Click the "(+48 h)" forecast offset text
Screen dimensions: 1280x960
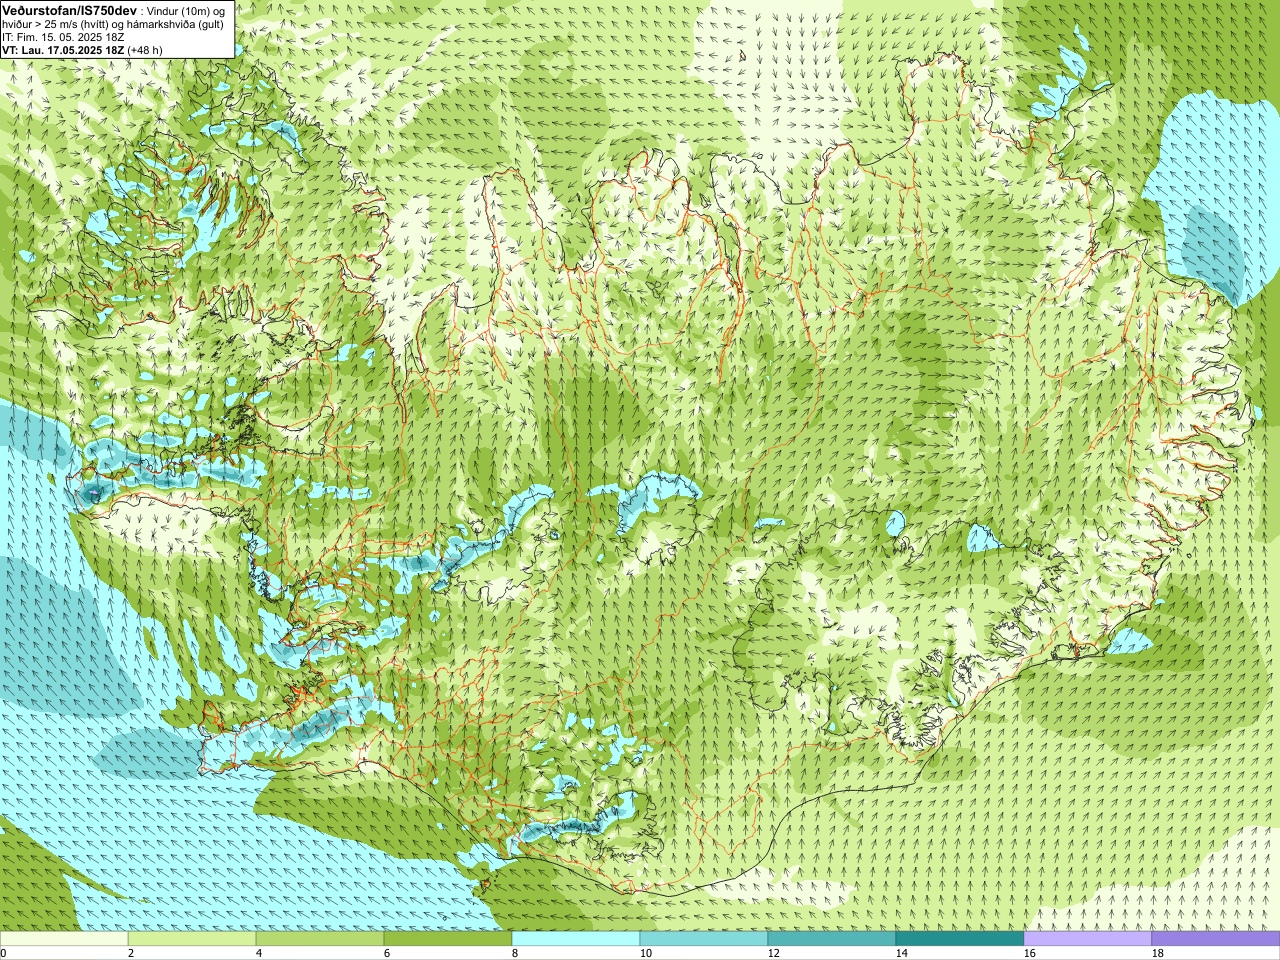(145, 49)
